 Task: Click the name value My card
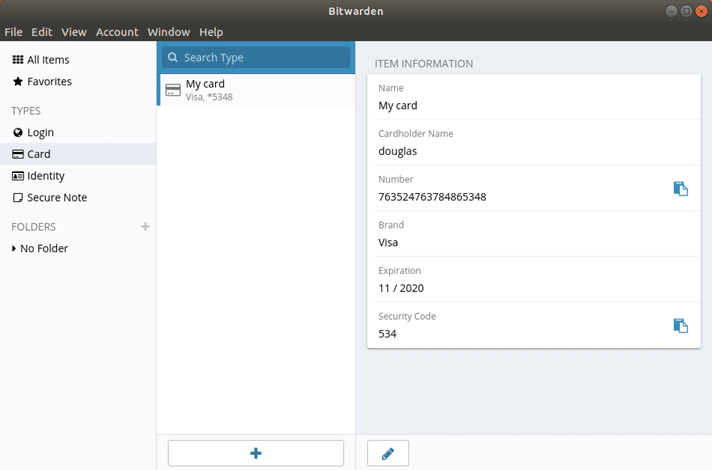[398, 105]
